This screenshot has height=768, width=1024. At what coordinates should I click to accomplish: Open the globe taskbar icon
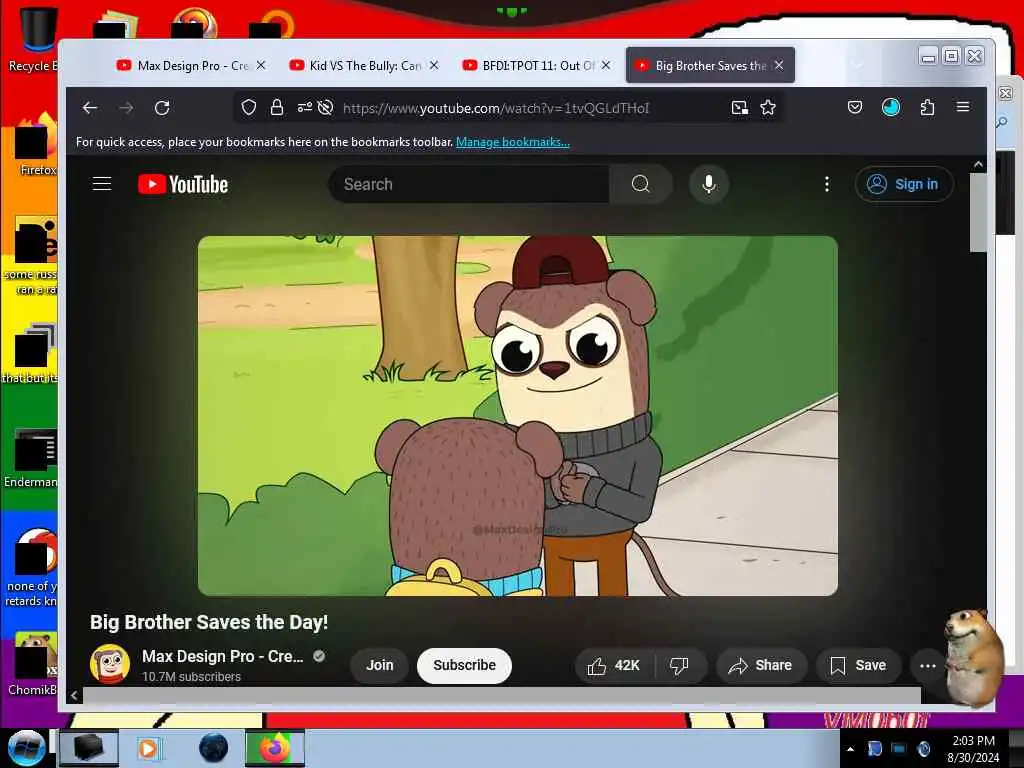click(x=214, y=748)
